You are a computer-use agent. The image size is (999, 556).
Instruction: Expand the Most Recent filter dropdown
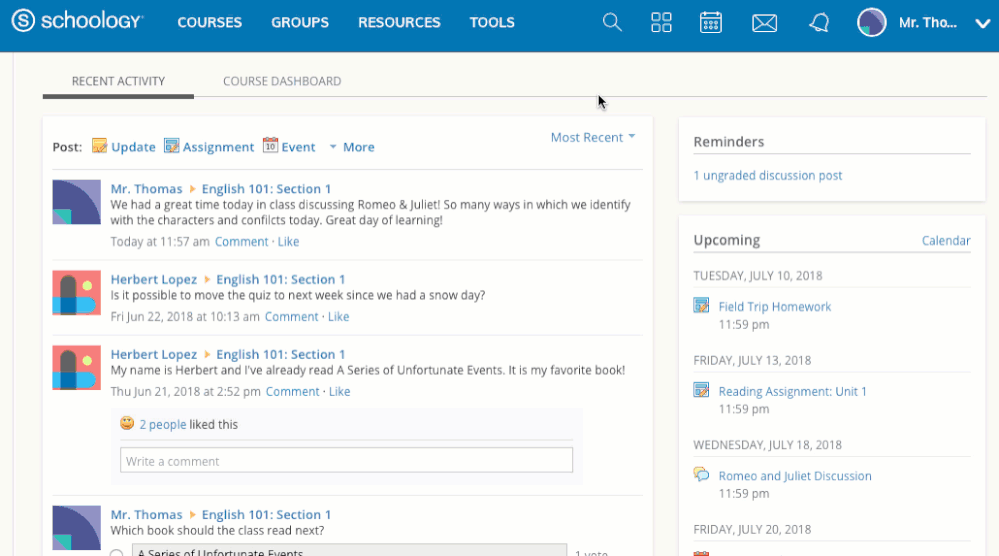tap(593, 137)
